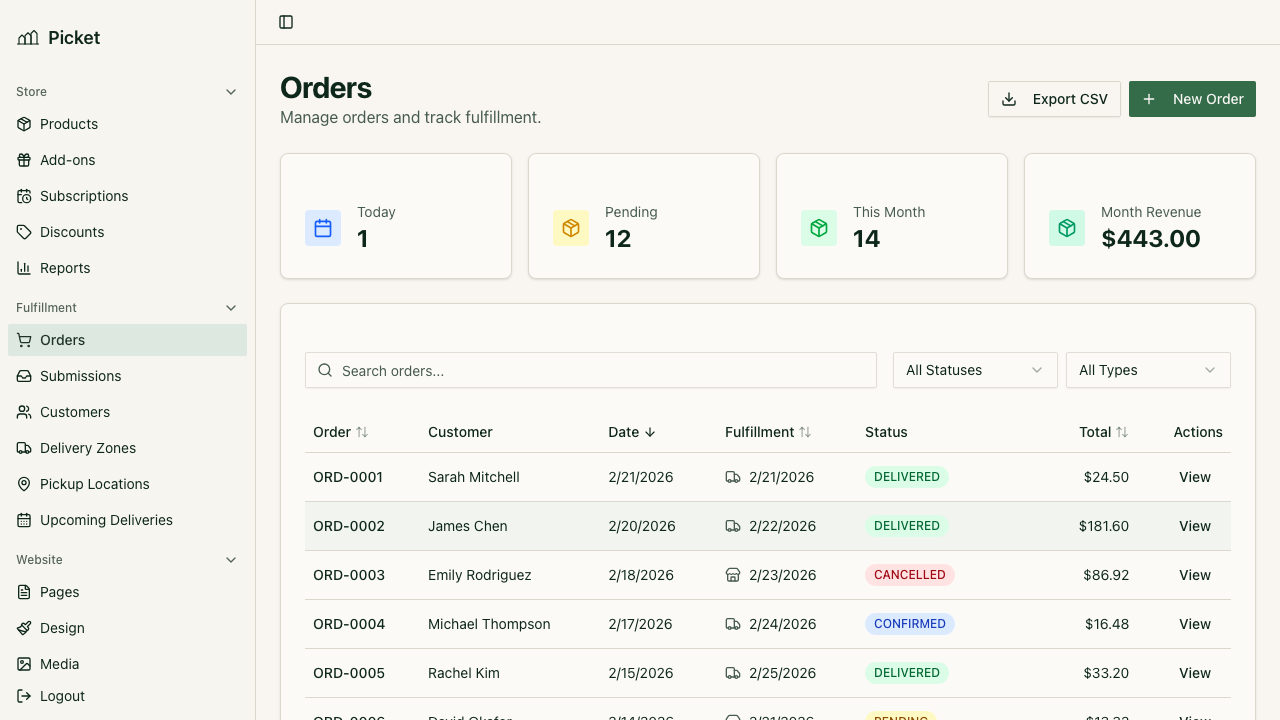Click the This Month box icon
The width and height of the screenshot is (1280, 720).
pos(819,228)
